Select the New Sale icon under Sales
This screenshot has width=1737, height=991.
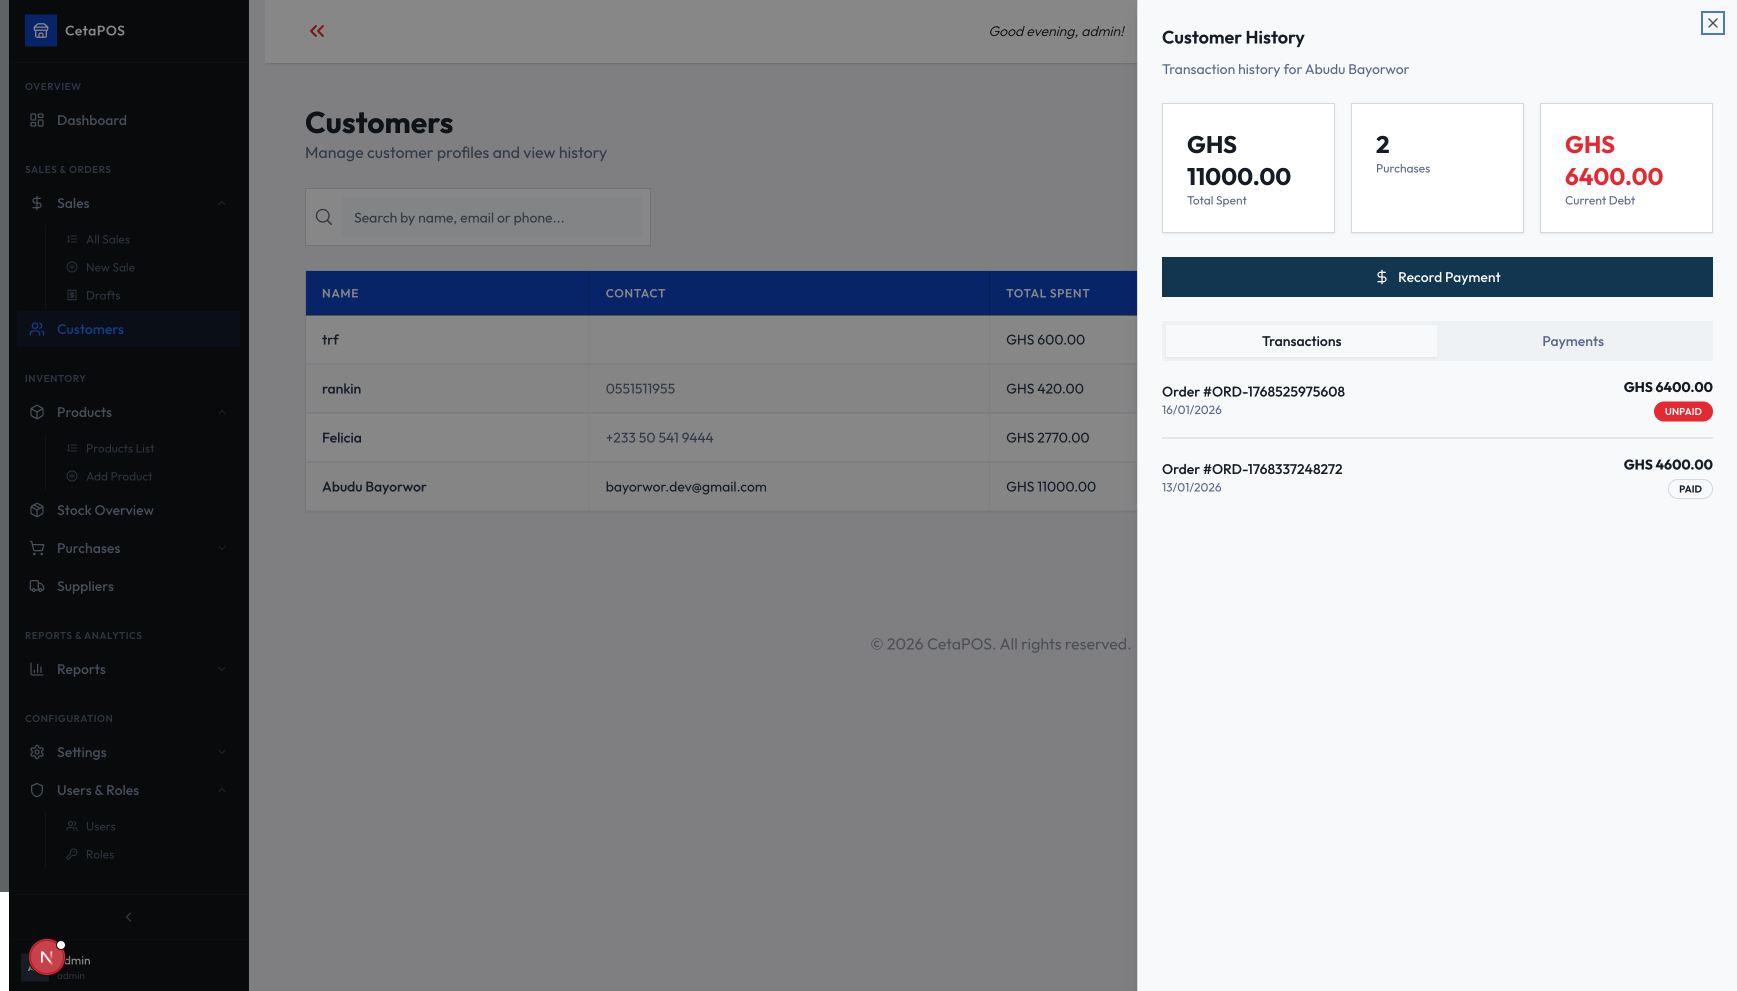pos(71,267)
